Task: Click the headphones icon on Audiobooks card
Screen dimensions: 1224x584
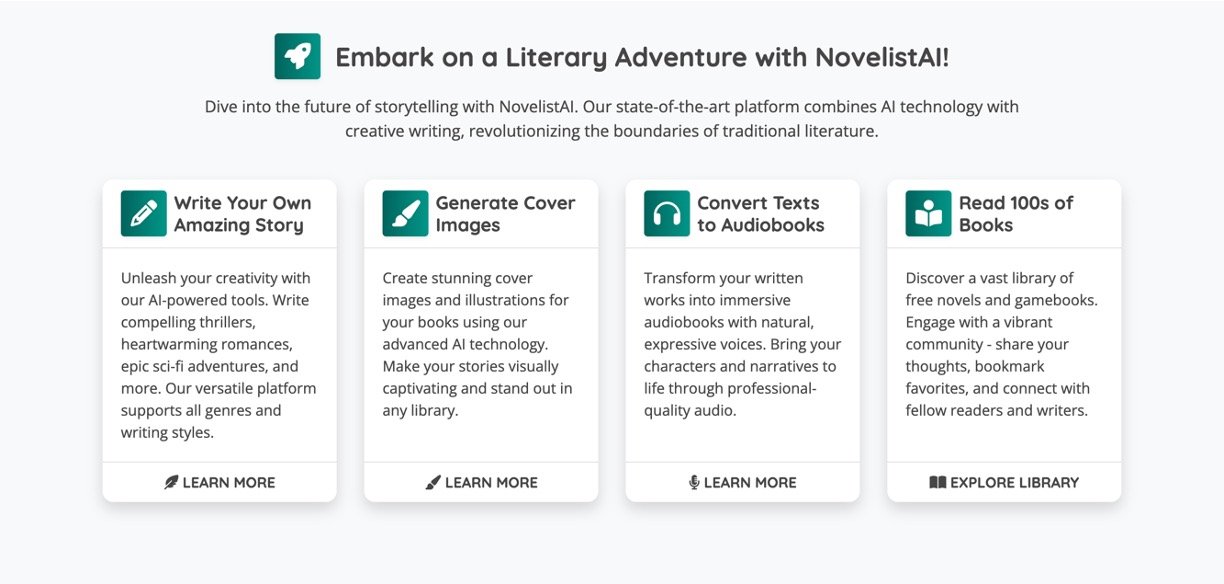Action: coord(667,213)
